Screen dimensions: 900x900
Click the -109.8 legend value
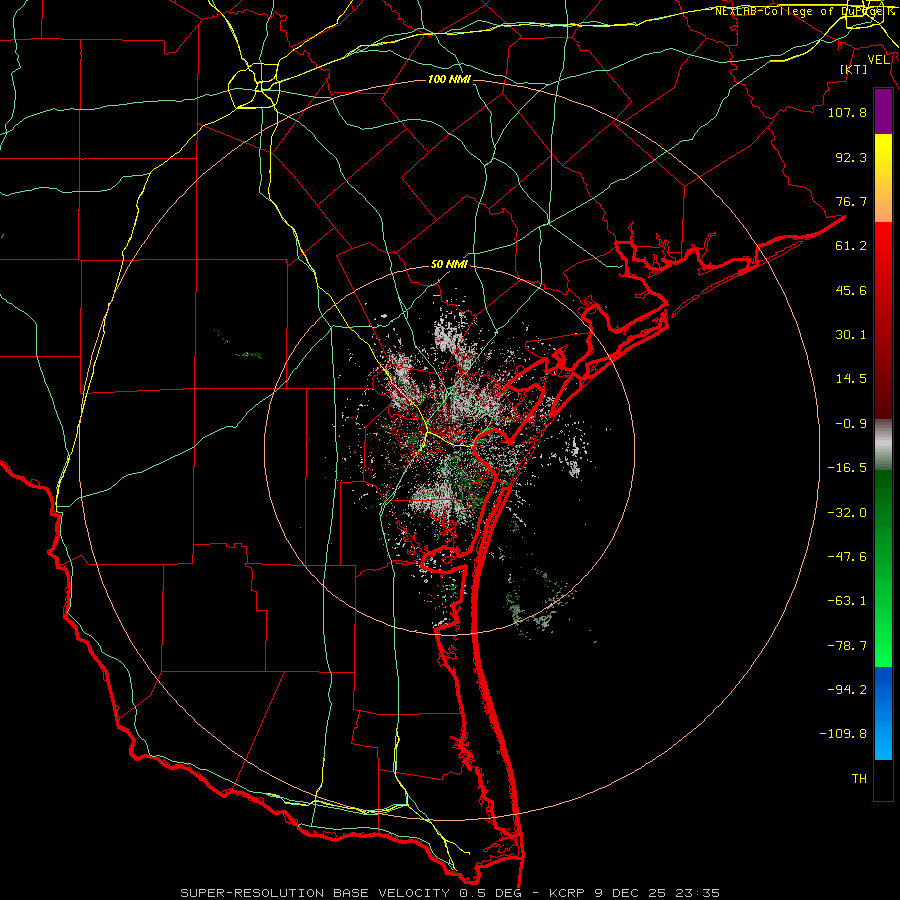pyautogui.click(x=843, y=734)
